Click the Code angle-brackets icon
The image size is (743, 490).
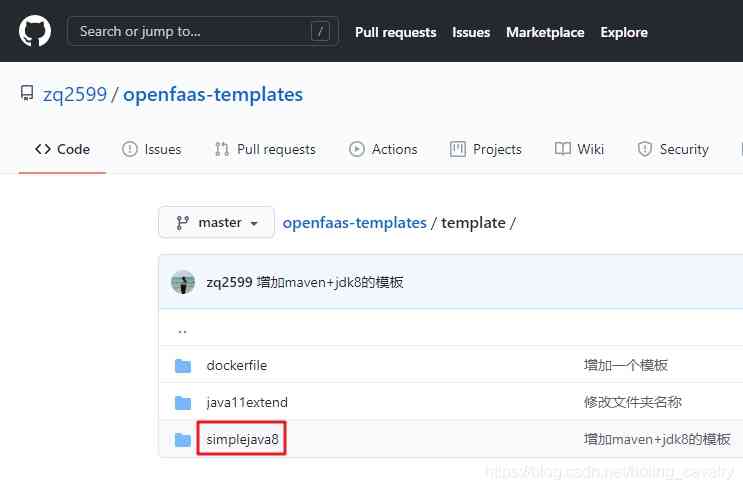coord(43,149)
